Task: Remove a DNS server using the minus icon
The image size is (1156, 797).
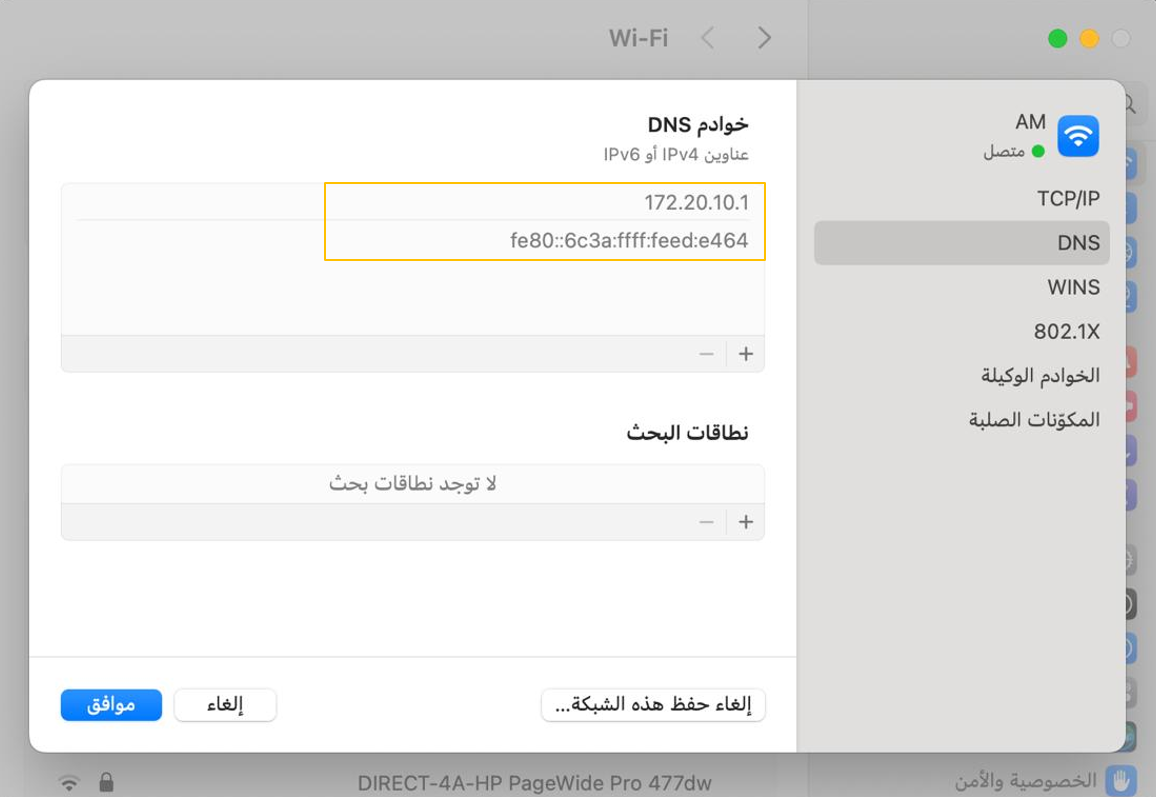Action: (707, 354)
